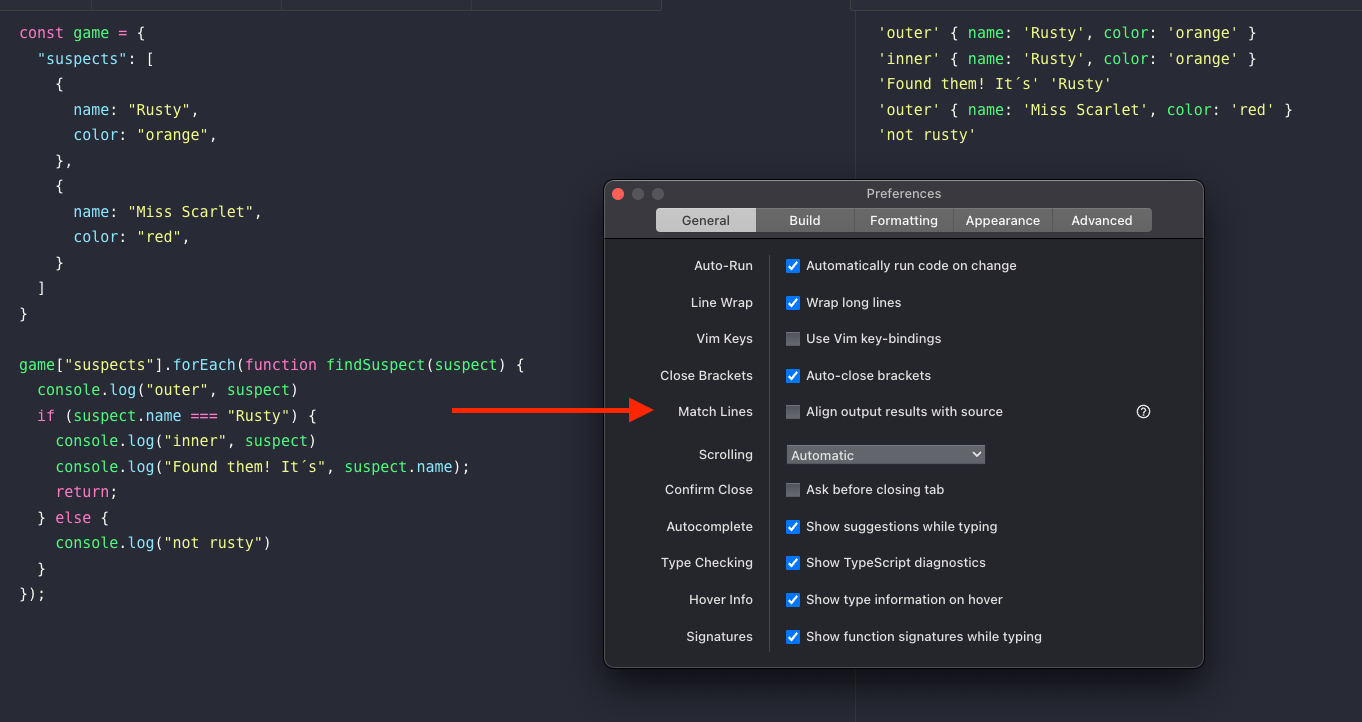Disable automatically running code on change

tap(792, 265)
